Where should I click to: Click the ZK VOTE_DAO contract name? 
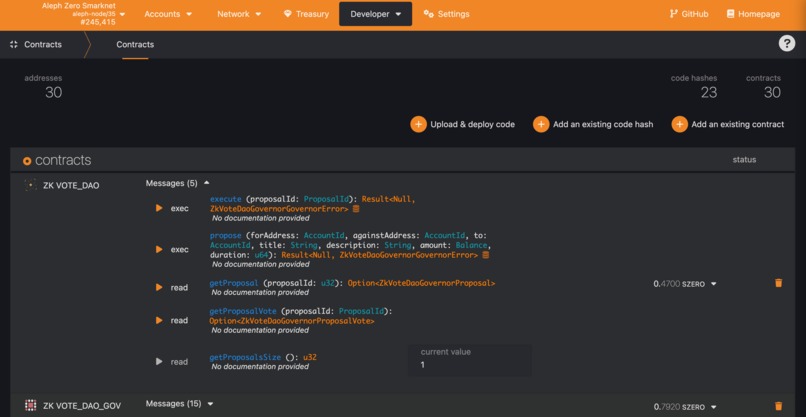(71, 186)
